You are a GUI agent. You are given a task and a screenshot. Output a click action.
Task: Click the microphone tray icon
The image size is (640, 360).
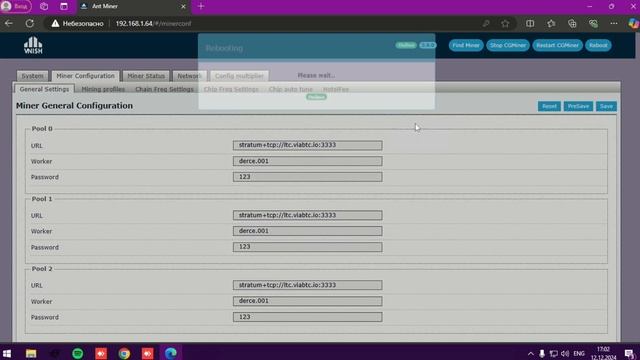point(542,353)
